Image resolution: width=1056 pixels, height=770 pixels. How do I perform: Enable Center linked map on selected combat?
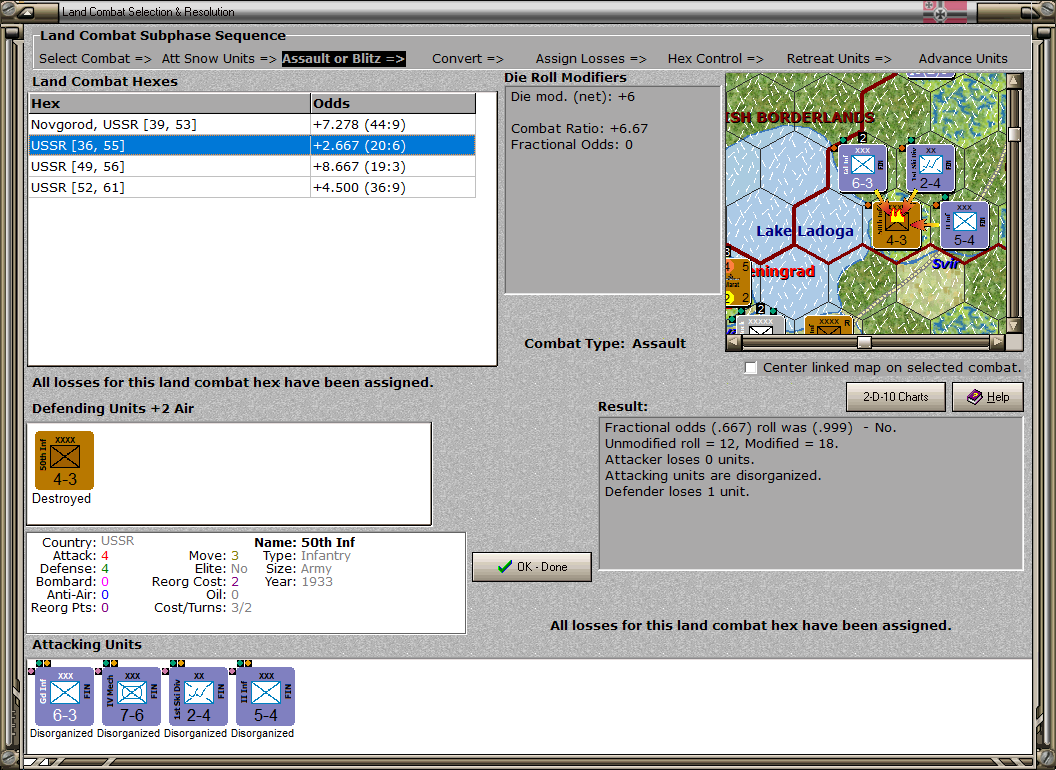(751, 368)
